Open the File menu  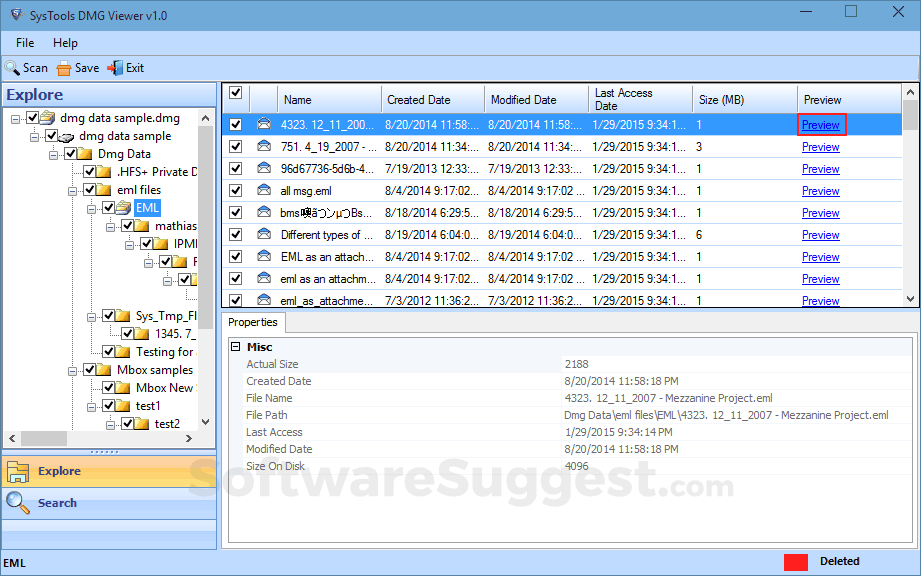(24, 42)
